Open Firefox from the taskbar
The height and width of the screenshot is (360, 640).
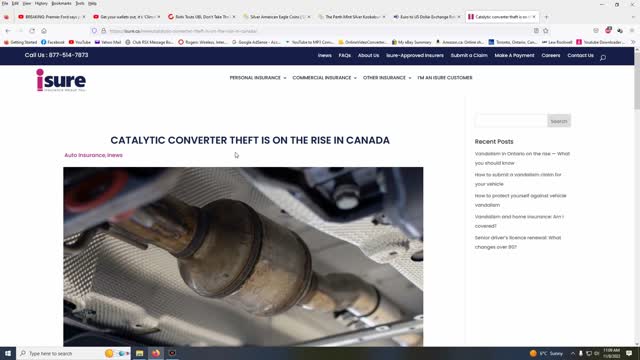tap(156, 353)
